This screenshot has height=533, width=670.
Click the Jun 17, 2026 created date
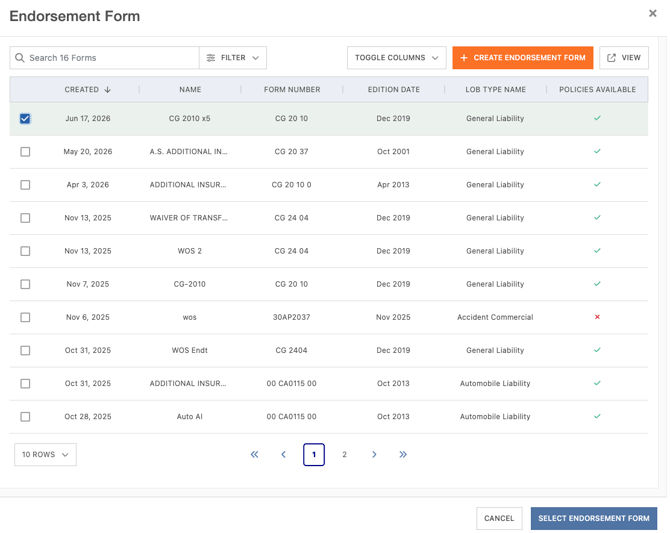[88, 118]
